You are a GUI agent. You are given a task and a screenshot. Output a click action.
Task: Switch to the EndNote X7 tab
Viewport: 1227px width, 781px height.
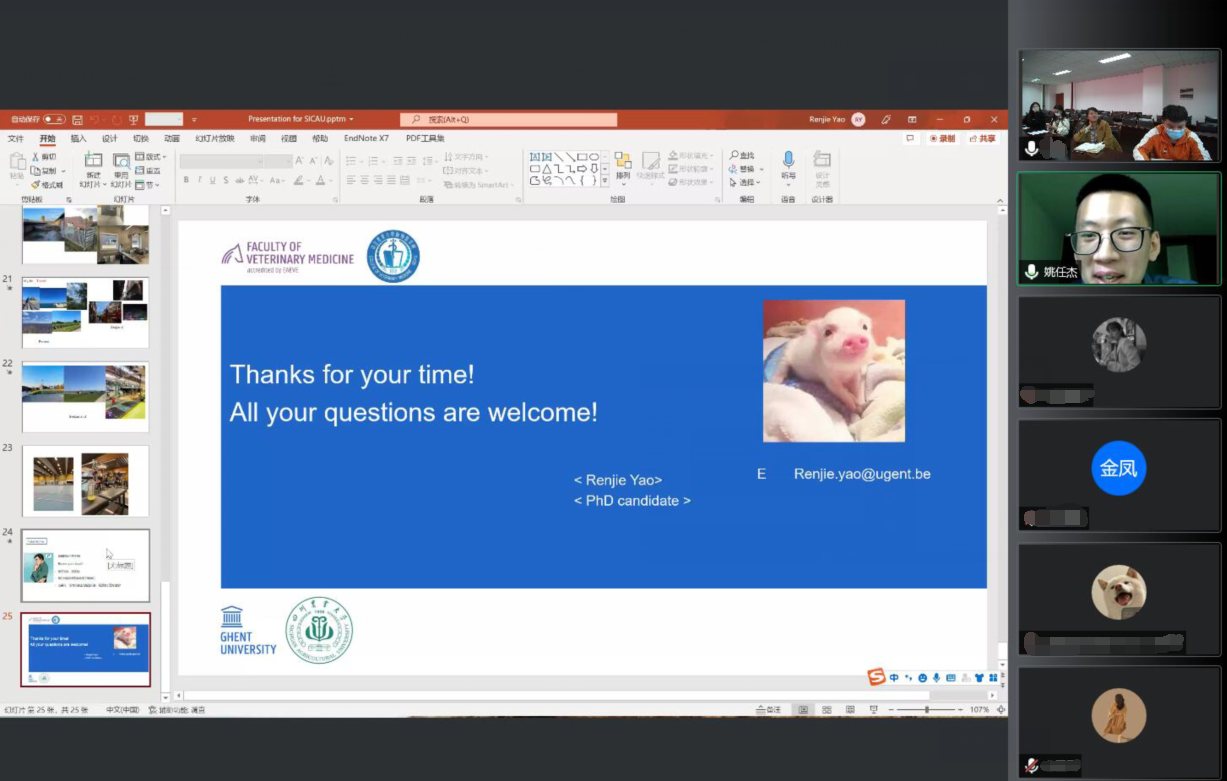[x=366, y=139]
